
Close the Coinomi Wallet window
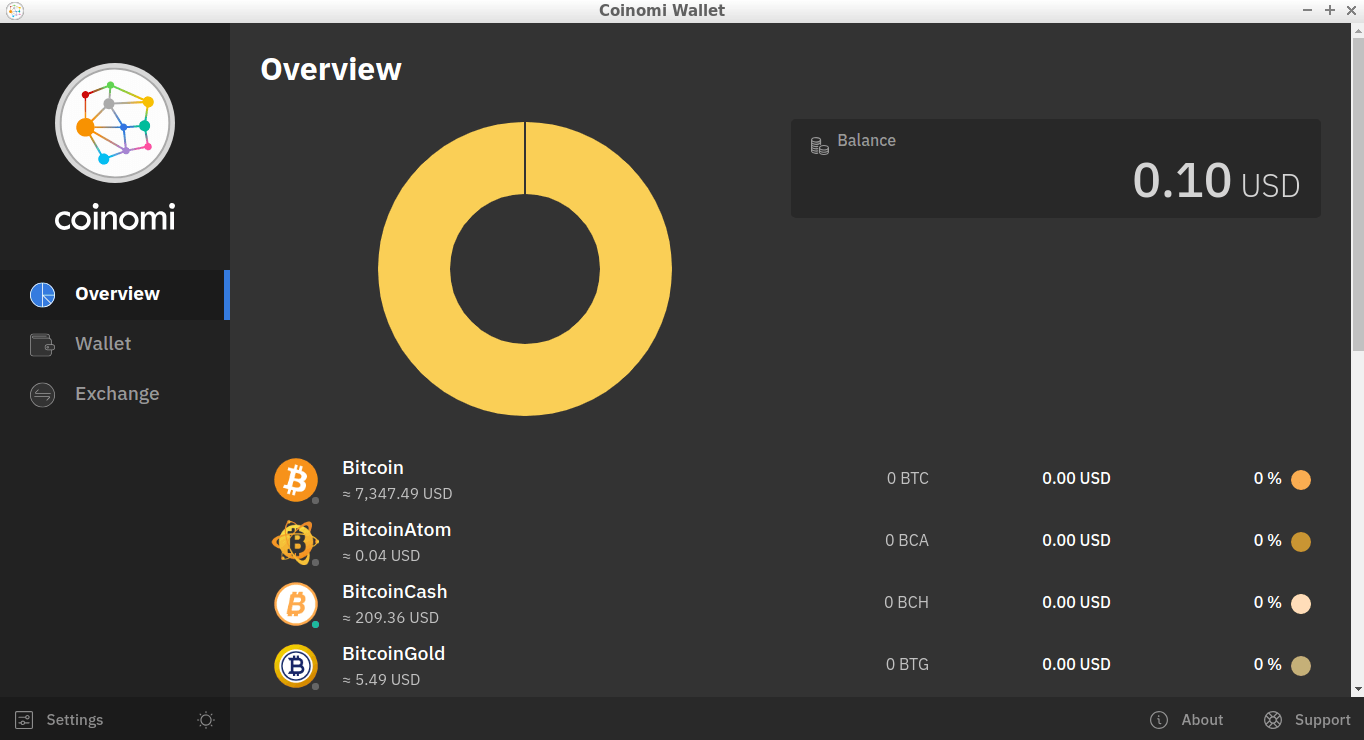point(1351,10)
